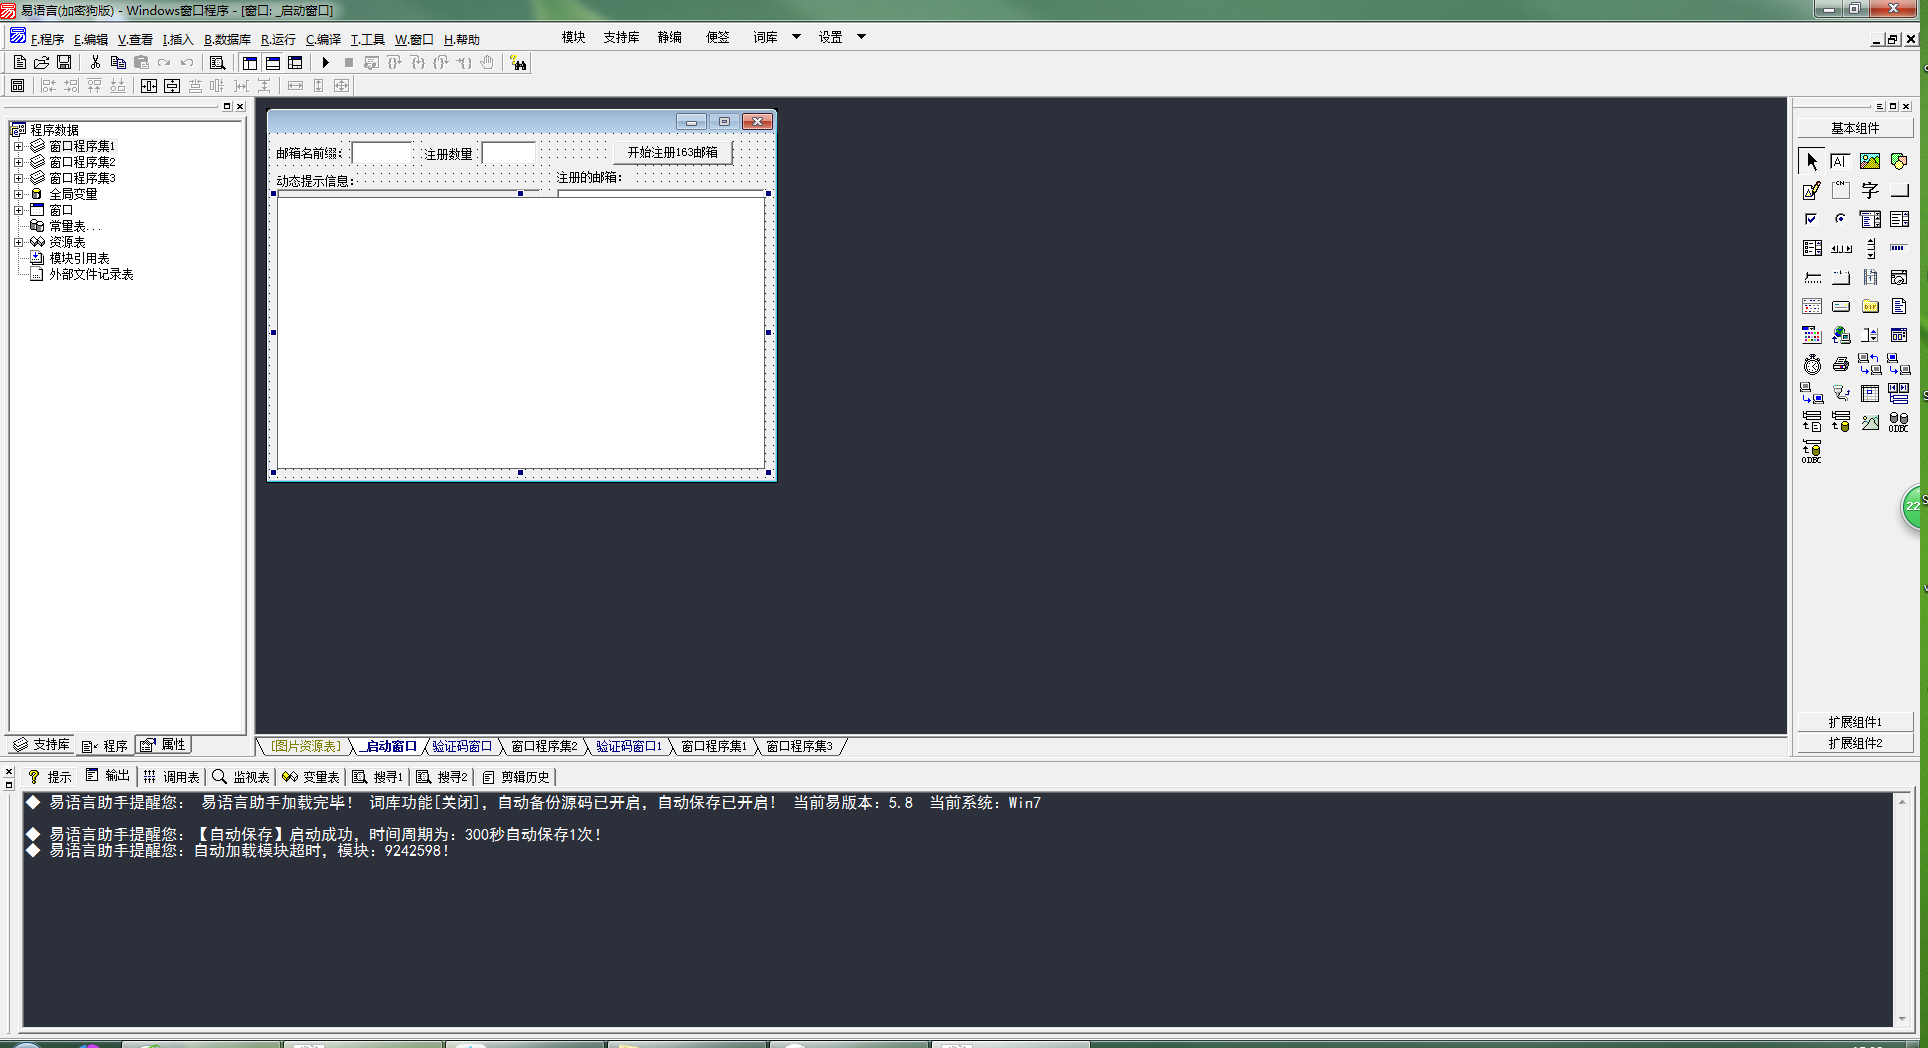1928x1048 pixels.
Task: Click the 邮箱名前缀 input field
Action: (381, 153)
